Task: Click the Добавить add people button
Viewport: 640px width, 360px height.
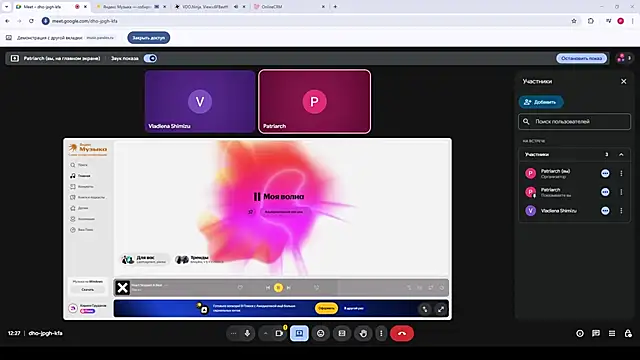Action: (541, 102)
